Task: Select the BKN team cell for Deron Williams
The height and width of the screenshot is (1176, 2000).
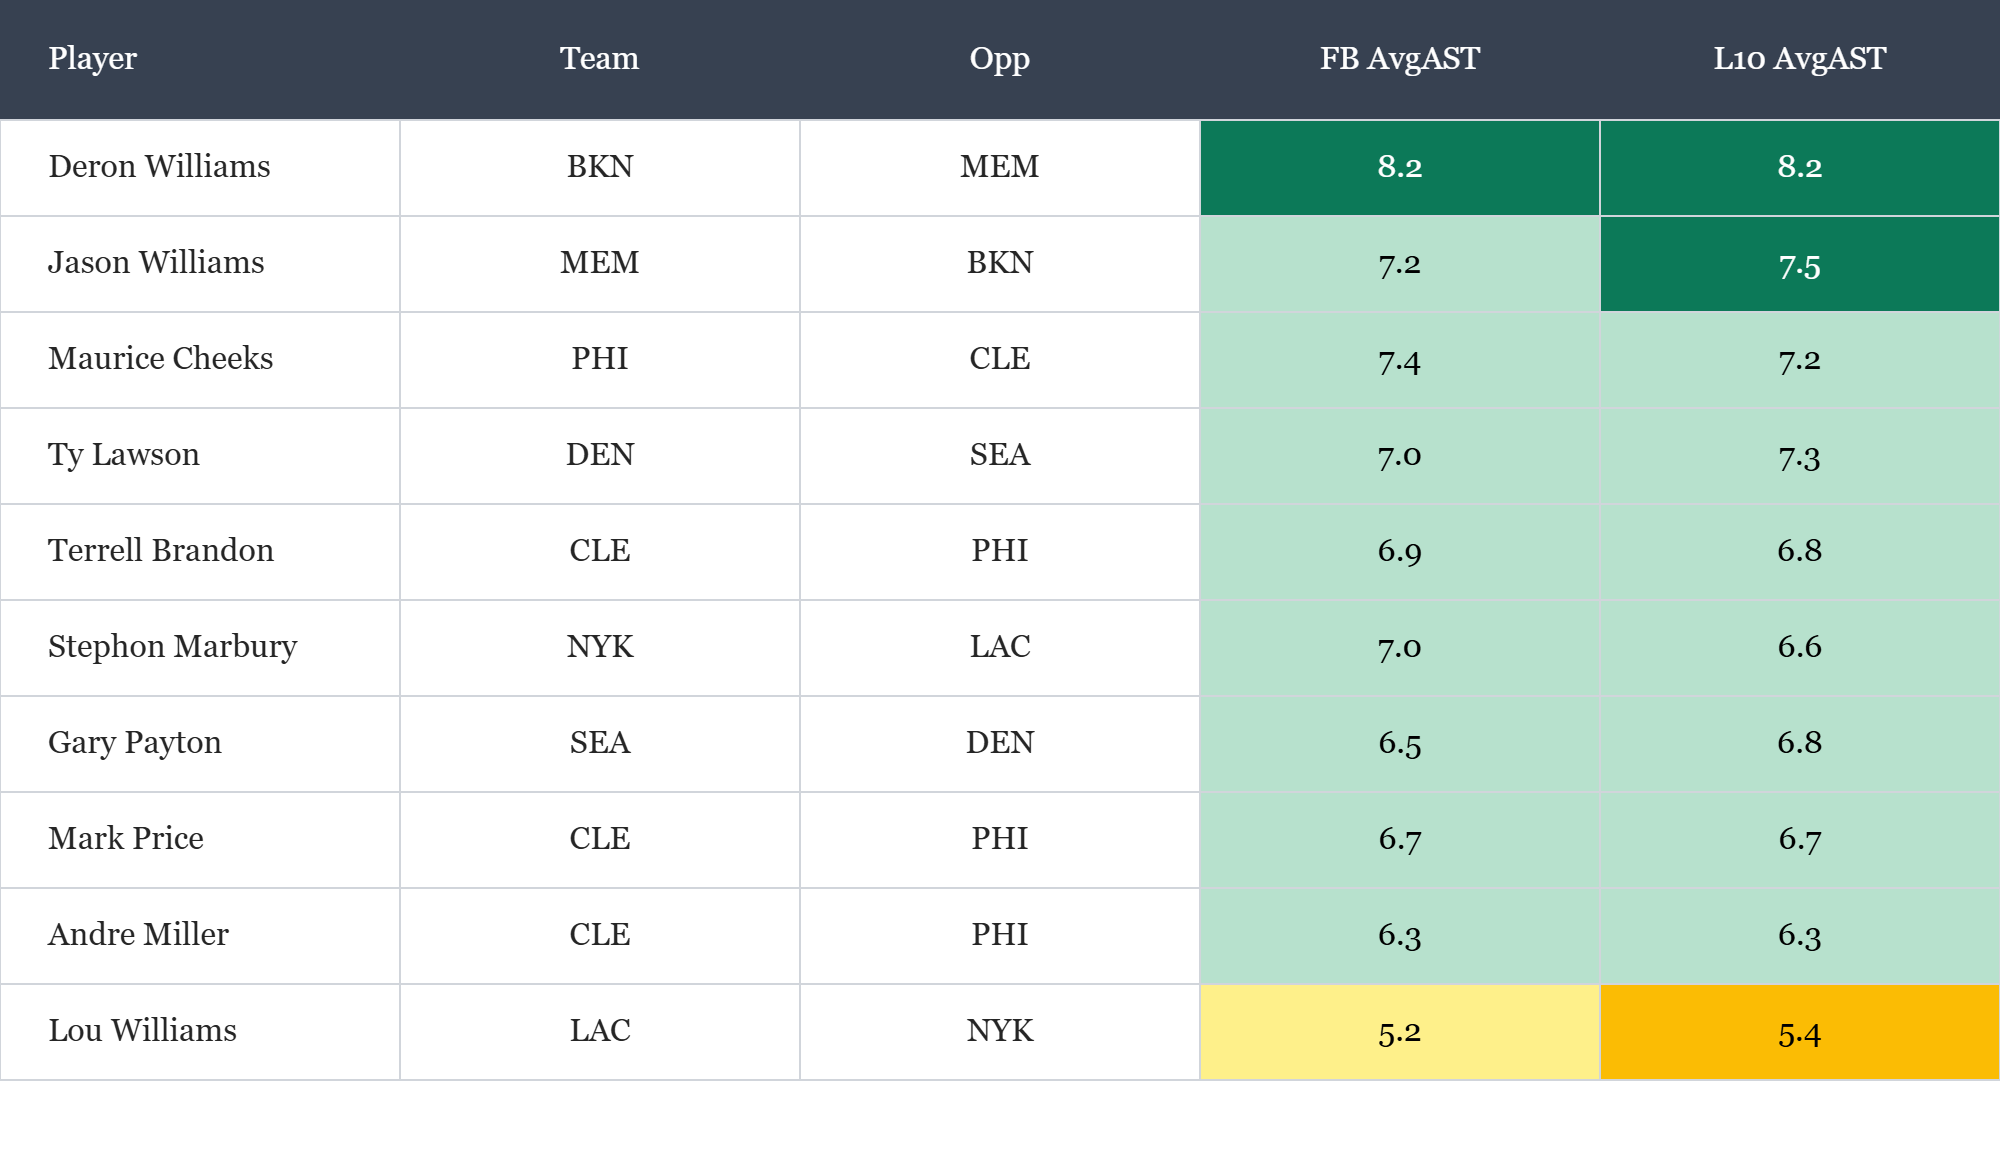Action: (x=599, y=167)
